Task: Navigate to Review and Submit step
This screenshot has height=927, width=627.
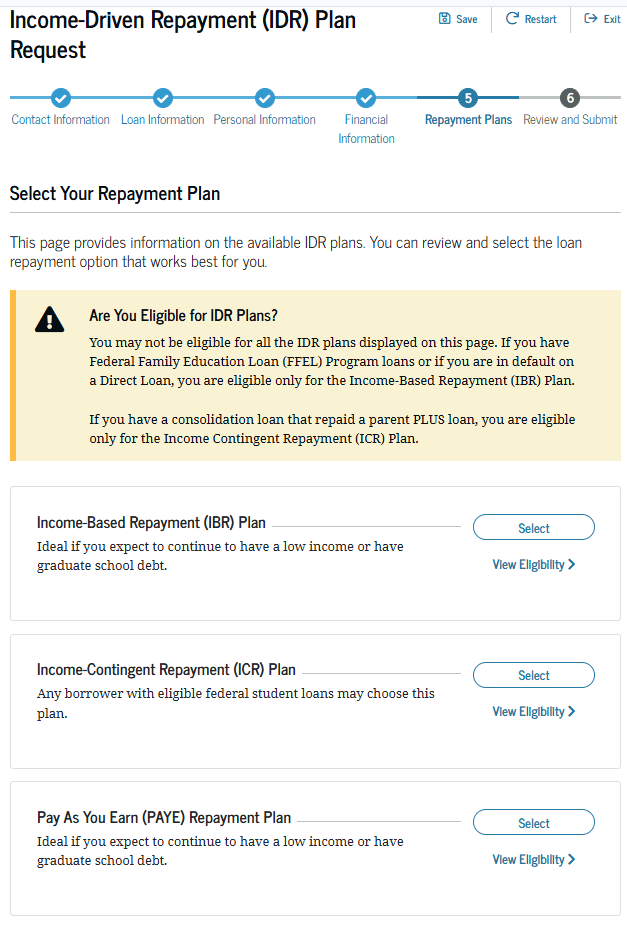Action: pos(570,119)
